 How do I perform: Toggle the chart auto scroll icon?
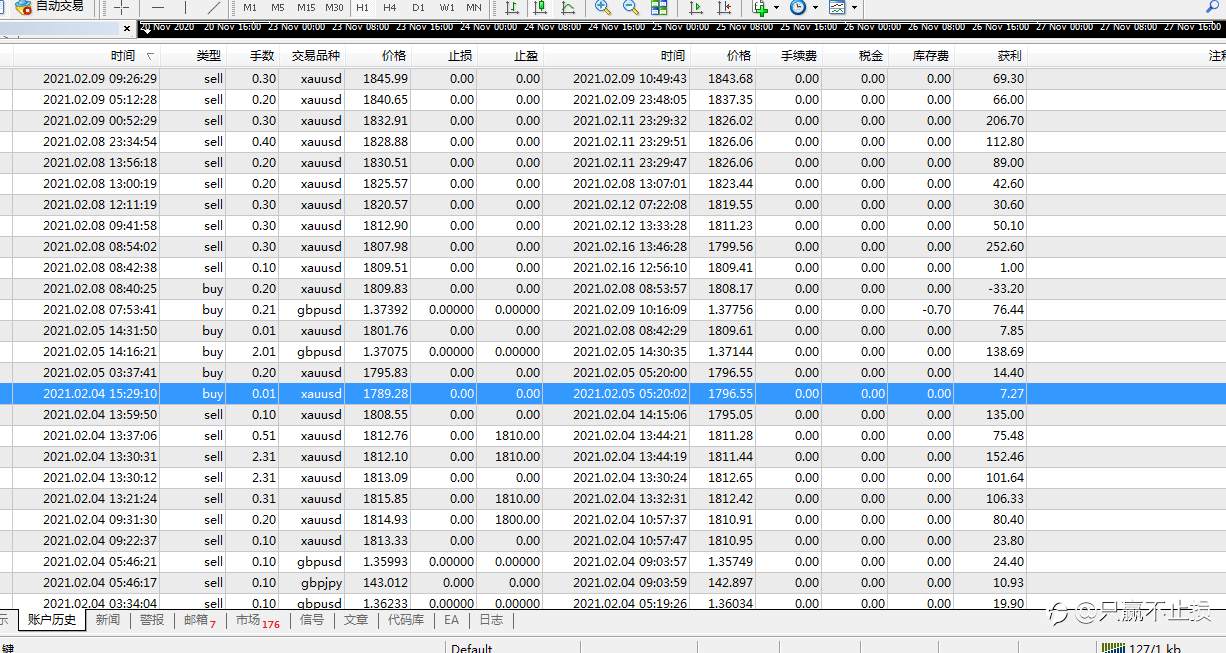click(697, 7)
